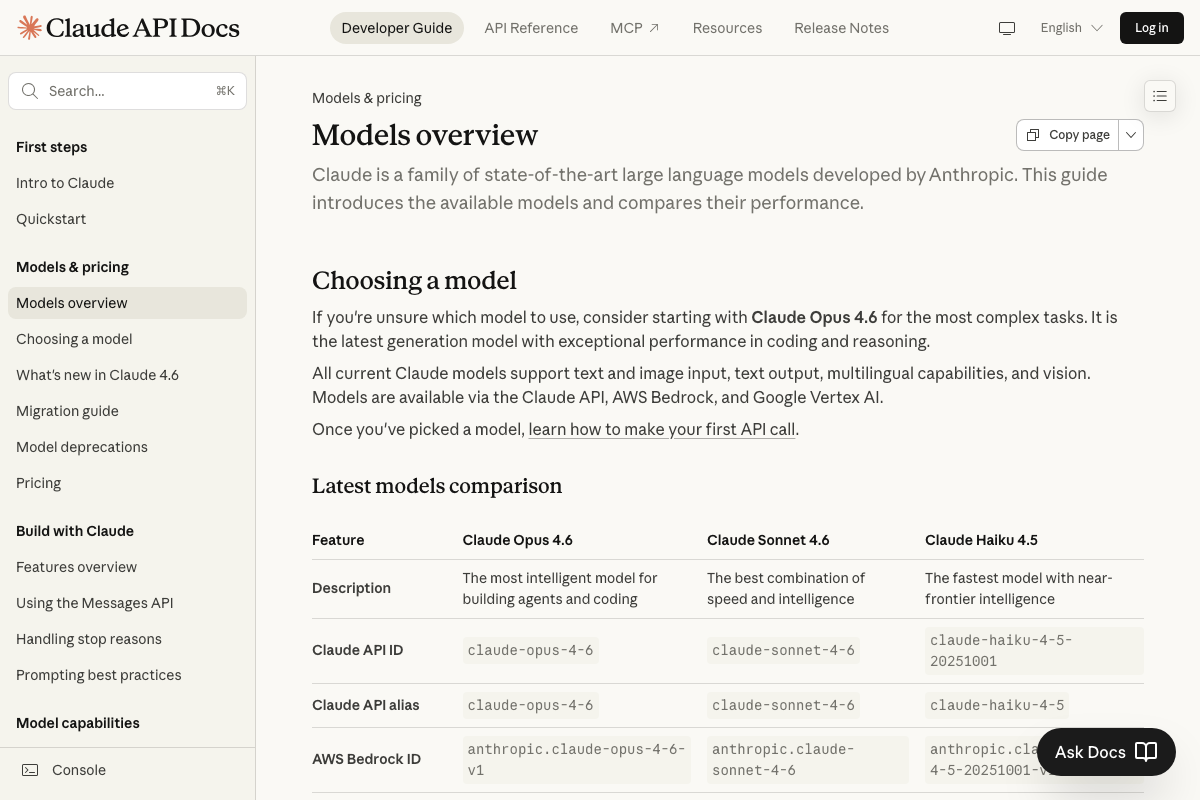Open the Quickstart sidebar page
This screenshot has width=1200, height=800.
(x=51, y=219)
